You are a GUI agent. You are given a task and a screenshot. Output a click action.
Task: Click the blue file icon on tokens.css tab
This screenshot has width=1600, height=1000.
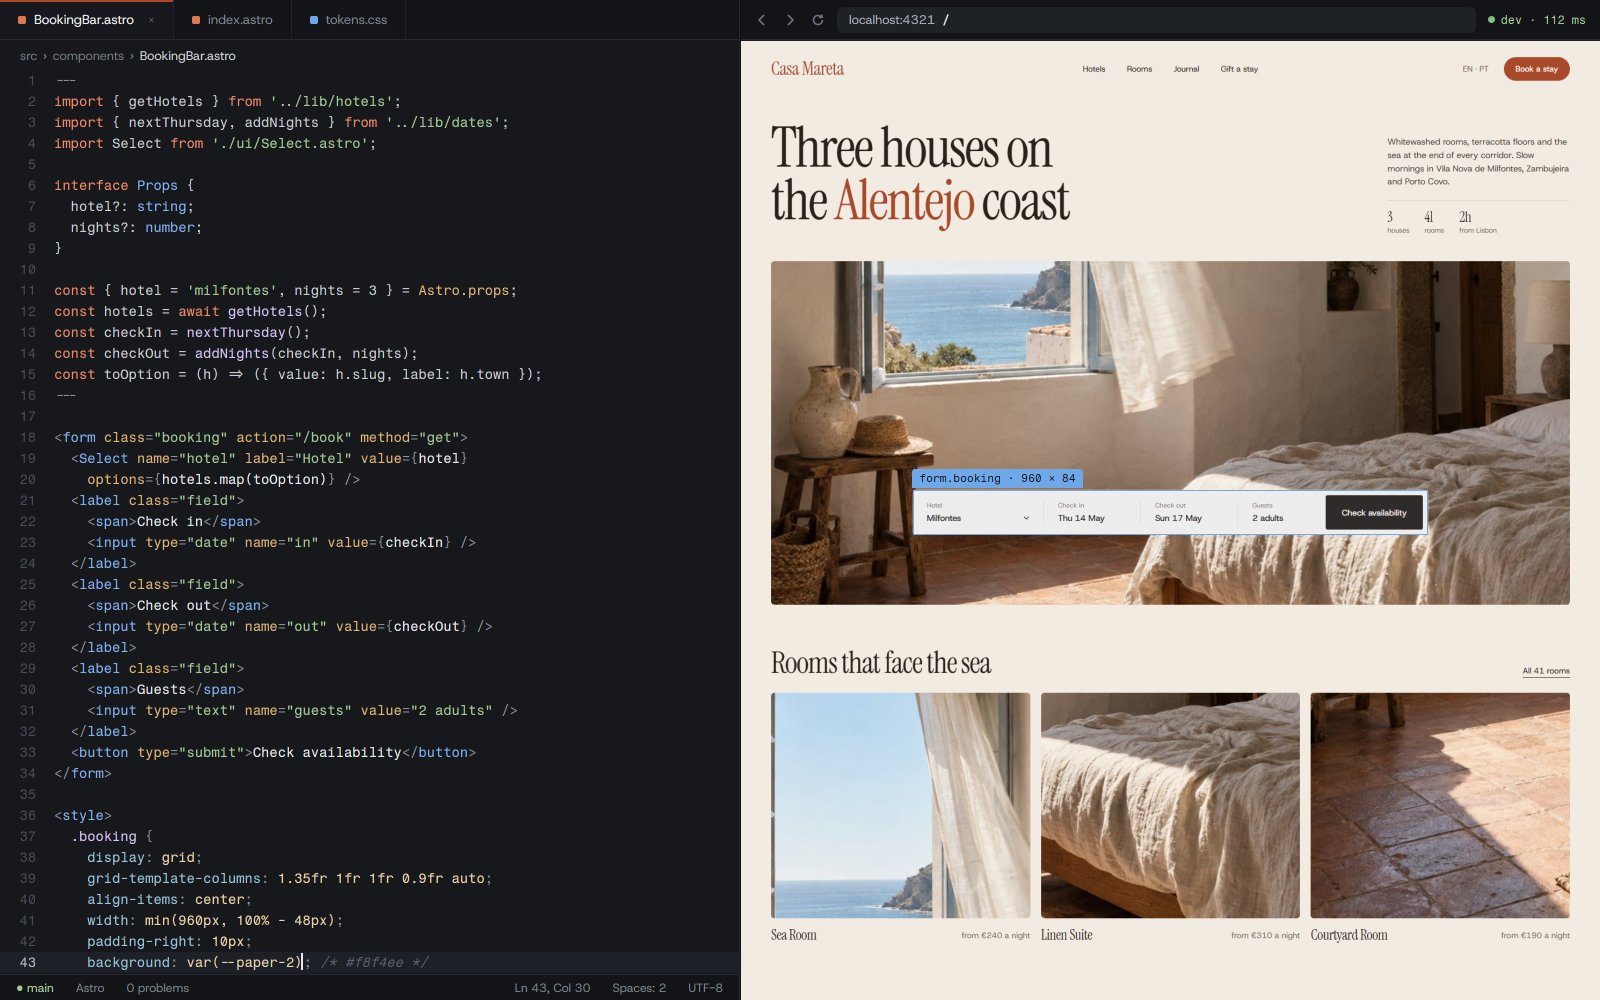click(314, 20)
